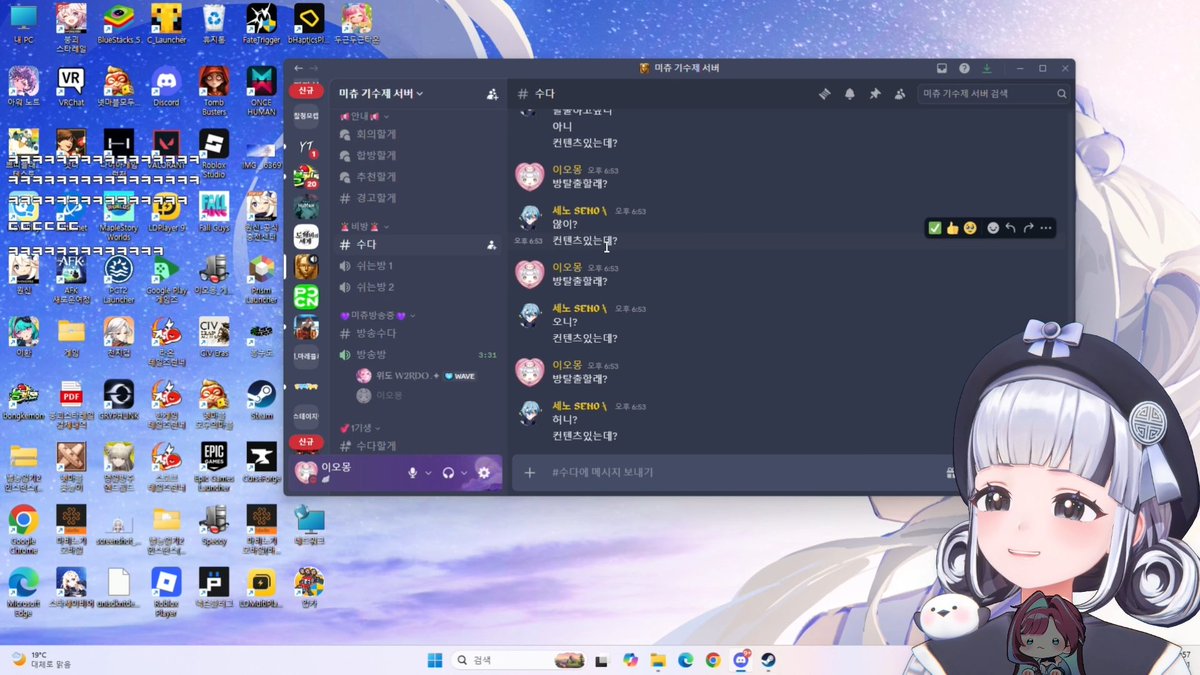This screenshot has height=675, width=1200.
Task: Forward the hovered message
Action: [1028, 228]
